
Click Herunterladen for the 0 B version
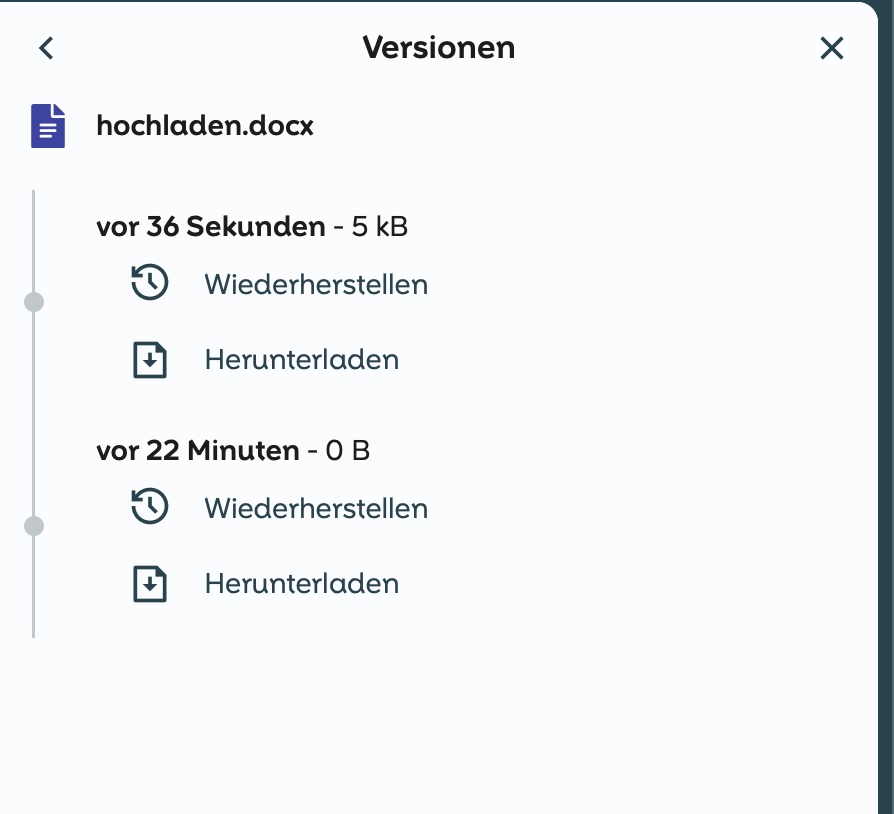(x=301, y=584)
